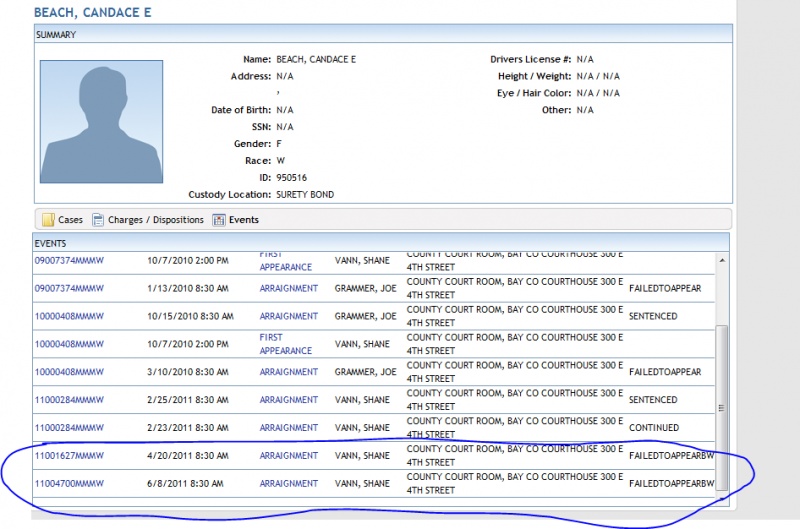This screenshot has width=800, height=529.
Task: Click FIRST APPEARANCE link for 10000408MMMW
Action: (x=285, y=344)
